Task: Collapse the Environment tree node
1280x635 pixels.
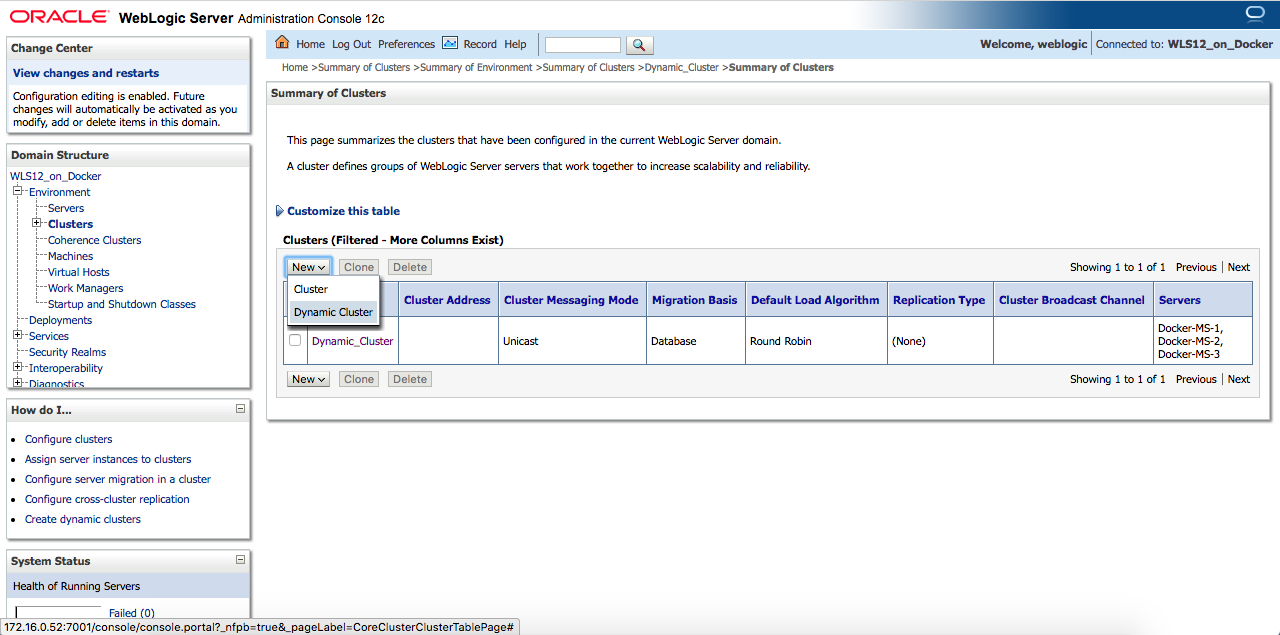Action: pyautogui.click(x=18, y=191)
